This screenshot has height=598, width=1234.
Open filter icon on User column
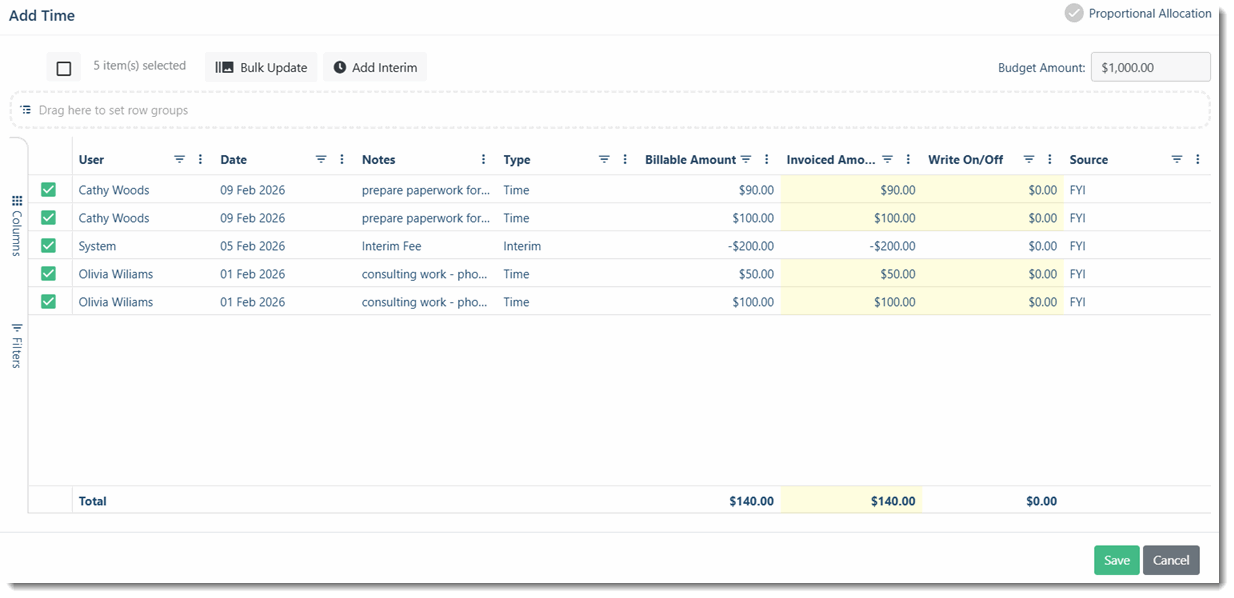click(180, 160)
